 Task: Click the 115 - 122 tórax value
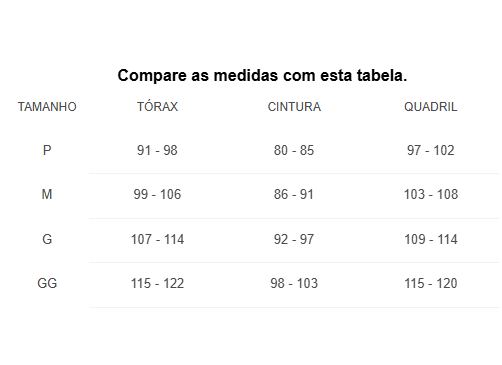point(157,283)
